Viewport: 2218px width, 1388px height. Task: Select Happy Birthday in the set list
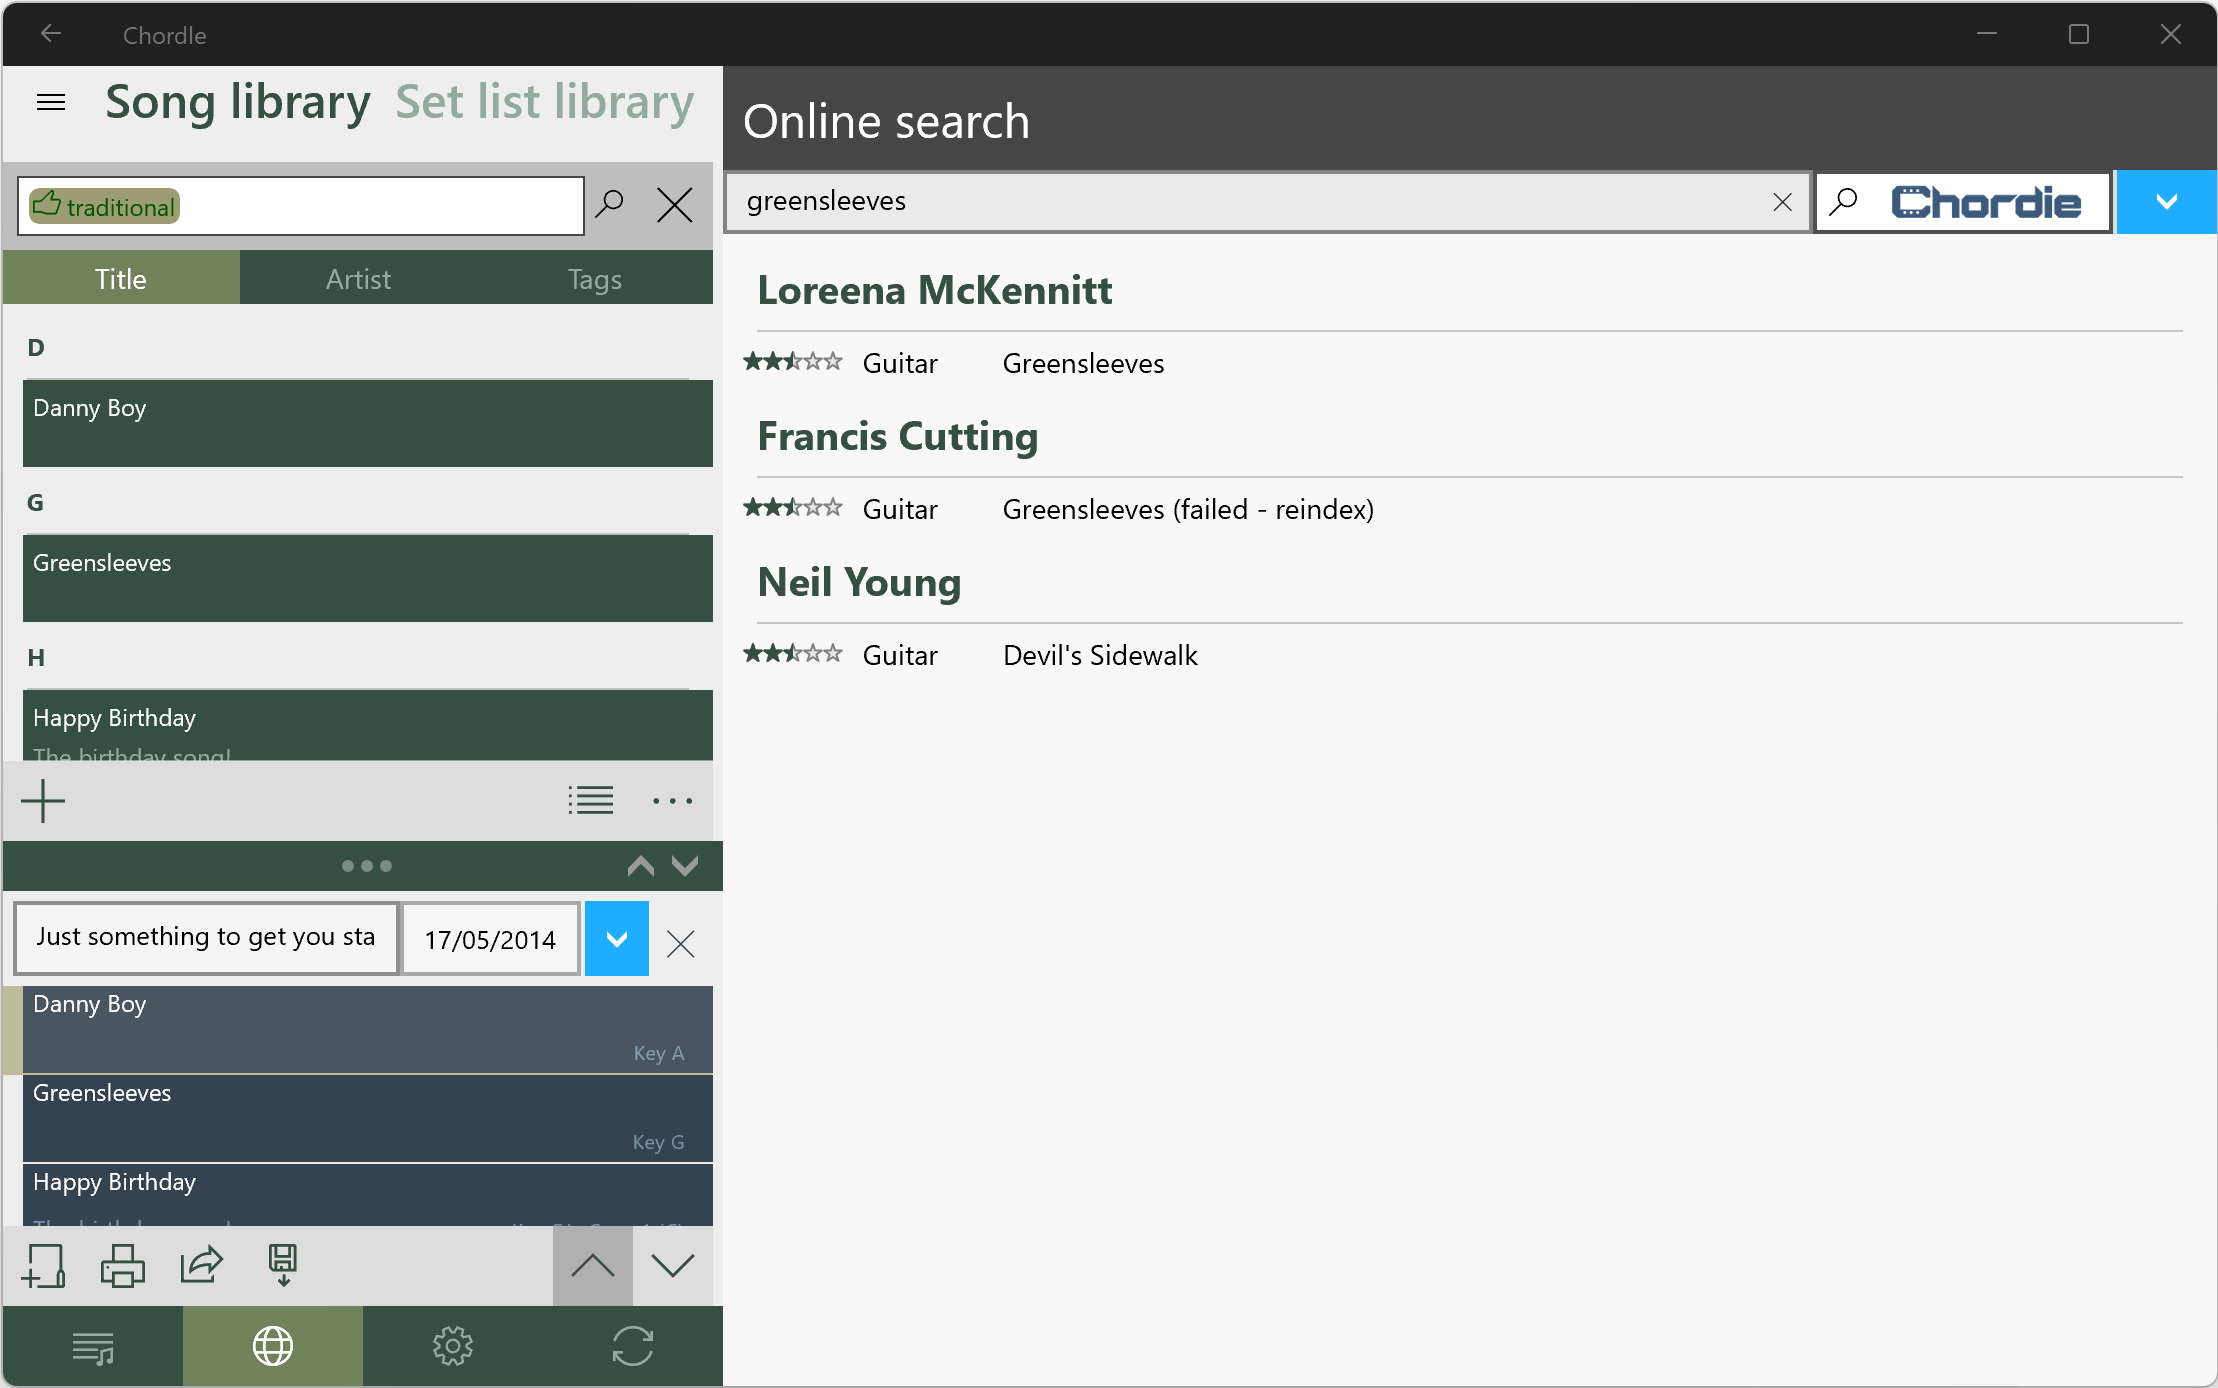[x=368, y=1195]
